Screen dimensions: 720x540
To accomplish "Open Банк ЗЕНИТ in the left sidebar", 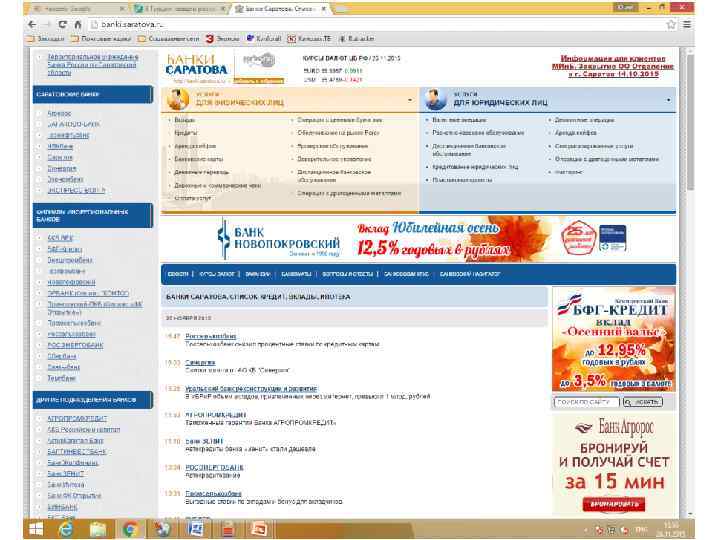I will point(66,473).
